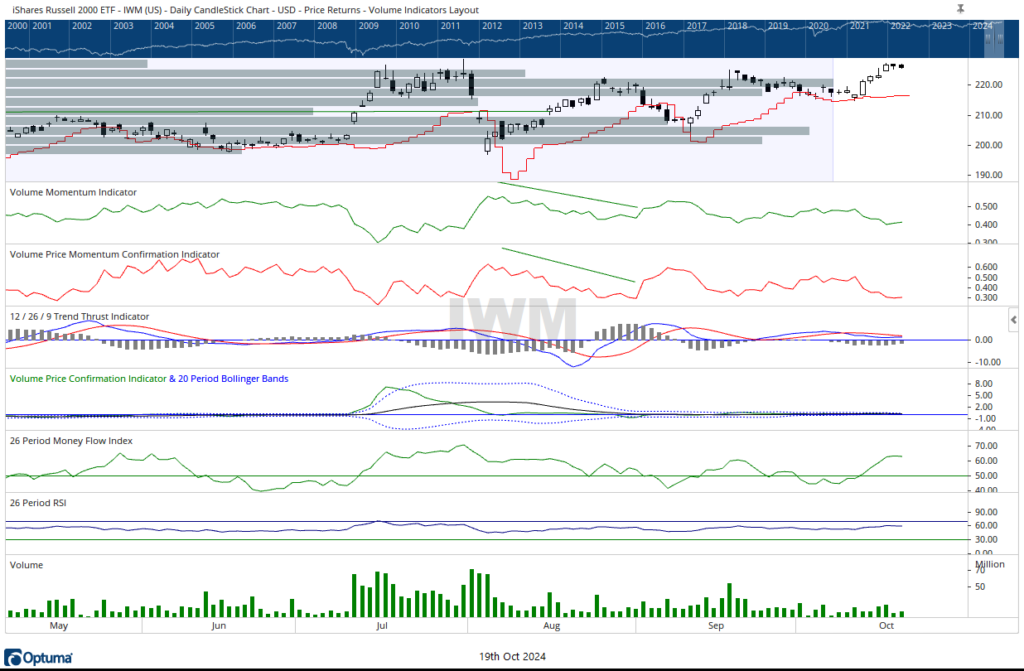Select the 12 / 26 / 9 Trend Thrust Indicator label
This screenshot has height=671, width=1024.
(79, 316)
